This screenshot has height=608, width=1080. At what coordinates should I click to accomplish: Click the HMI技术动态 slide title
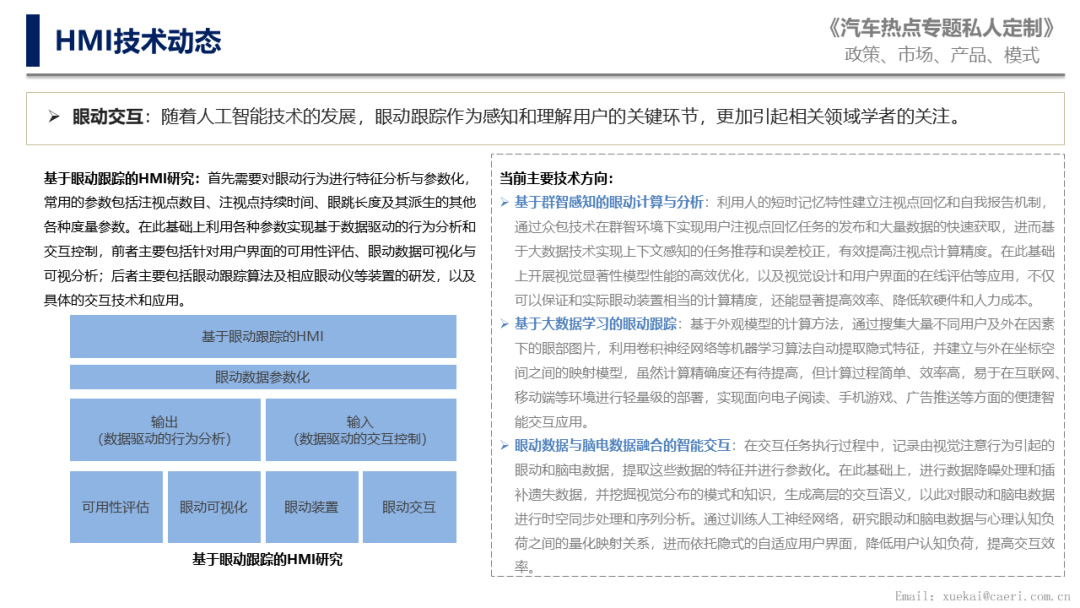point(138,41)
